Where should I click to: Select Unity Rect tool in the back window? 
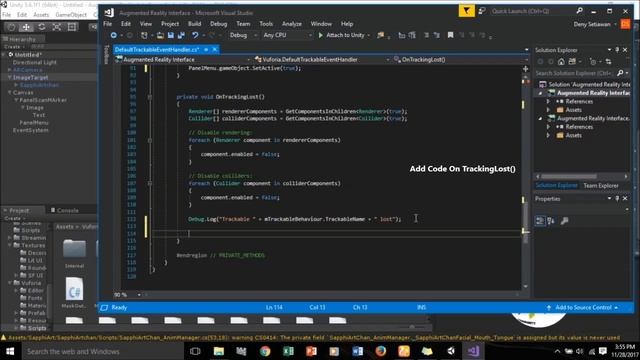[72, 27]
